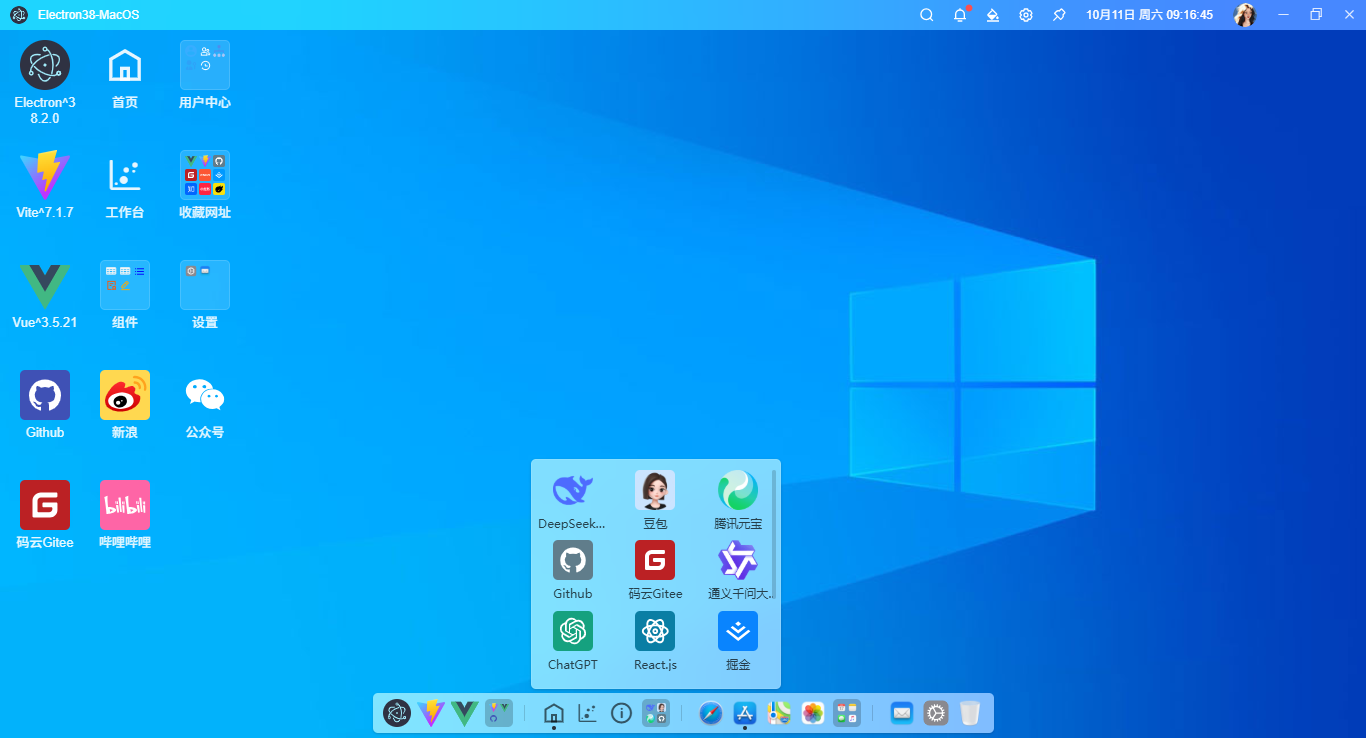Toggle the pin icon in top bar

tap(1059, 15)
